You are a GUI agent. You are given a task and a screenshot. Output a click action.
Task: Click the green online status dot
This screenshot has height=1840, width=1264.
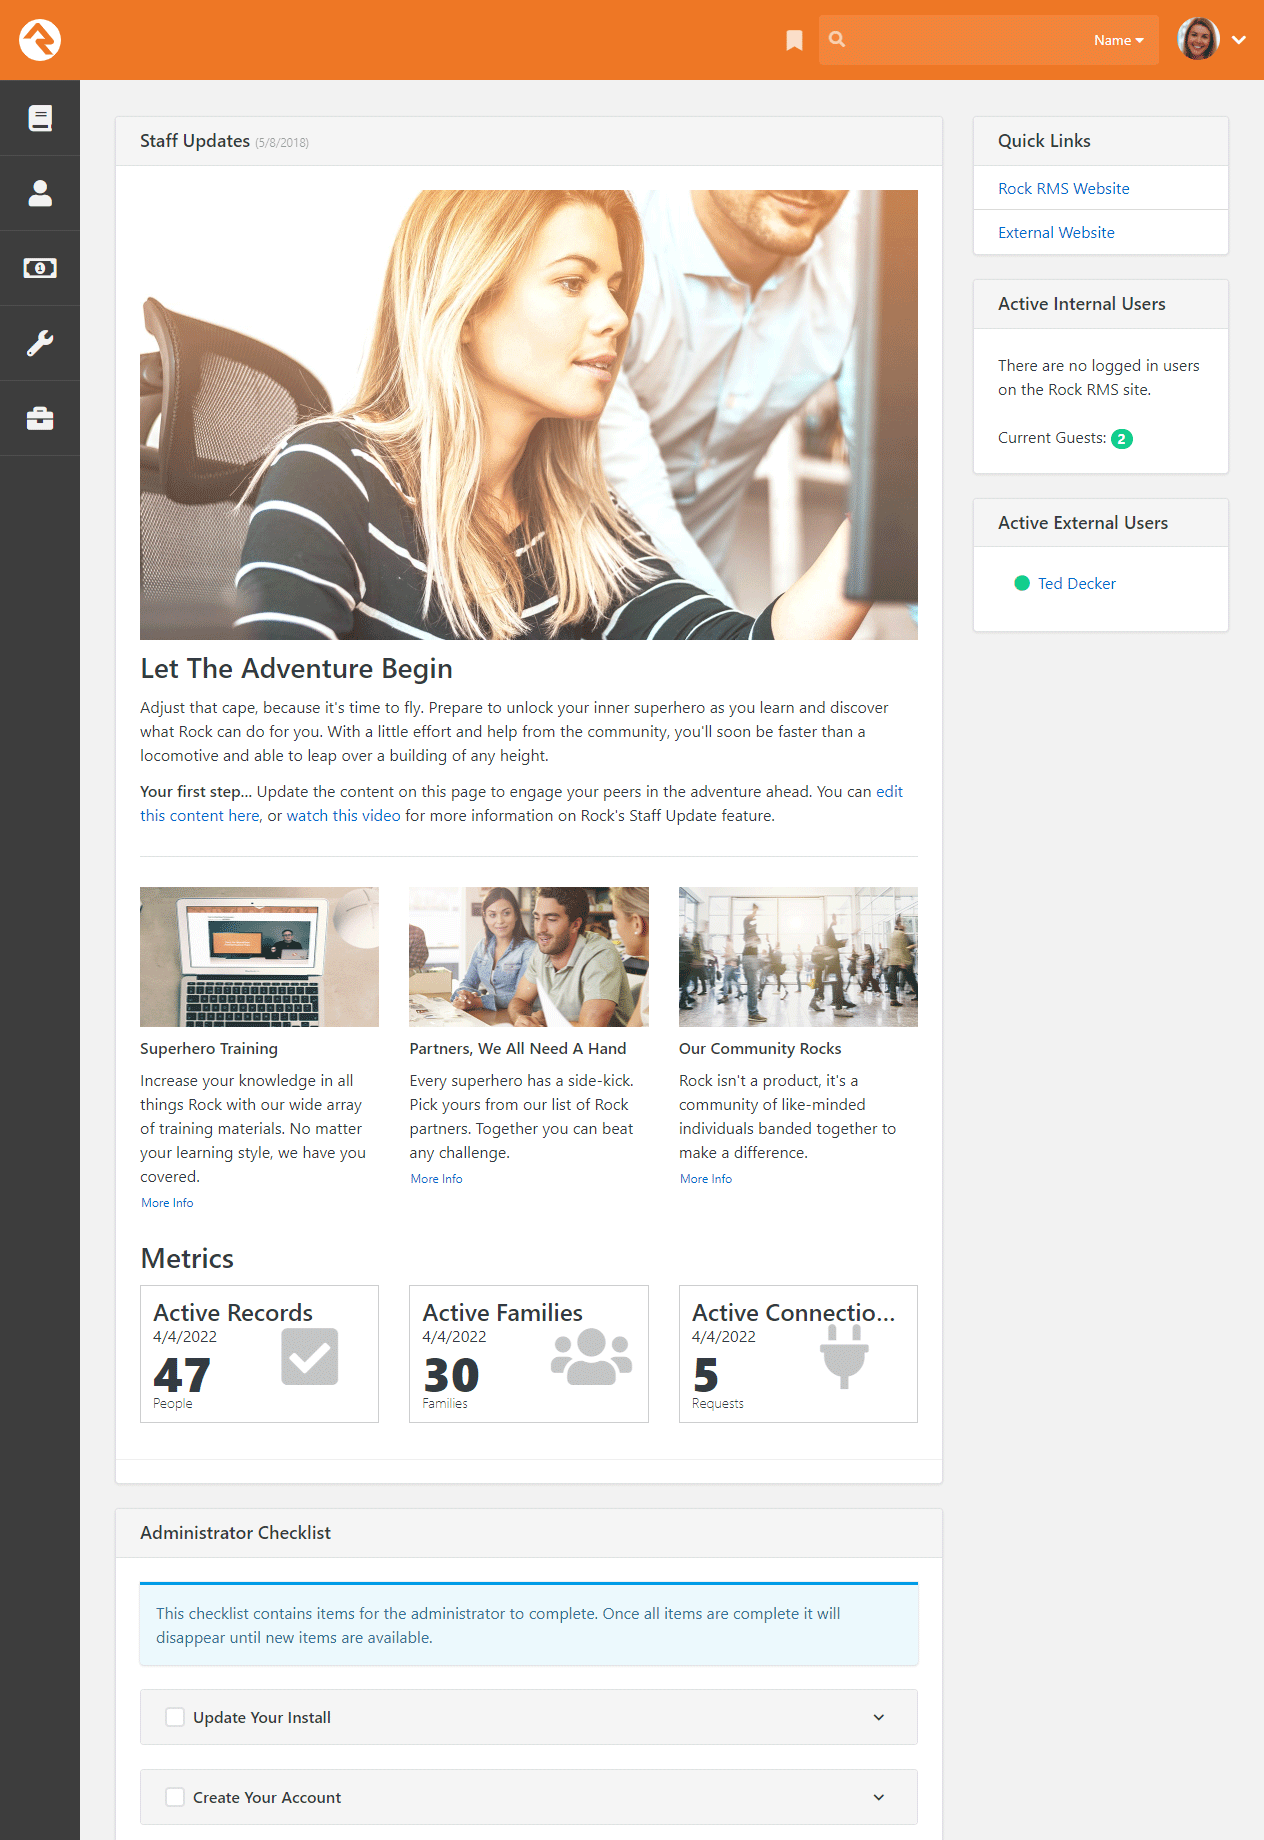click(x=1022, y=583)
